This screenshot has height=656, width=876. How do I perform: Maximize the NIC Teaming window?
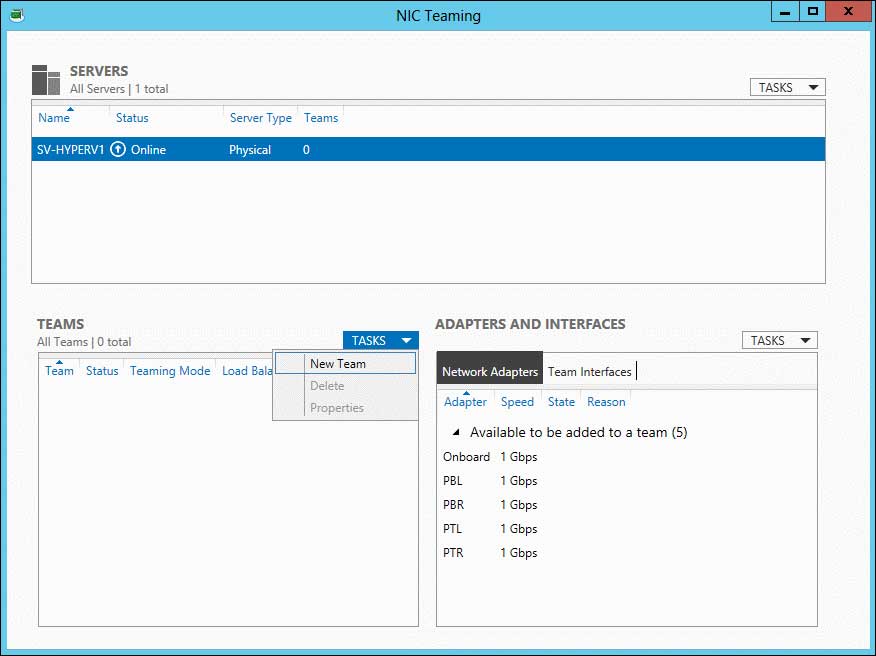pos(813,12)
